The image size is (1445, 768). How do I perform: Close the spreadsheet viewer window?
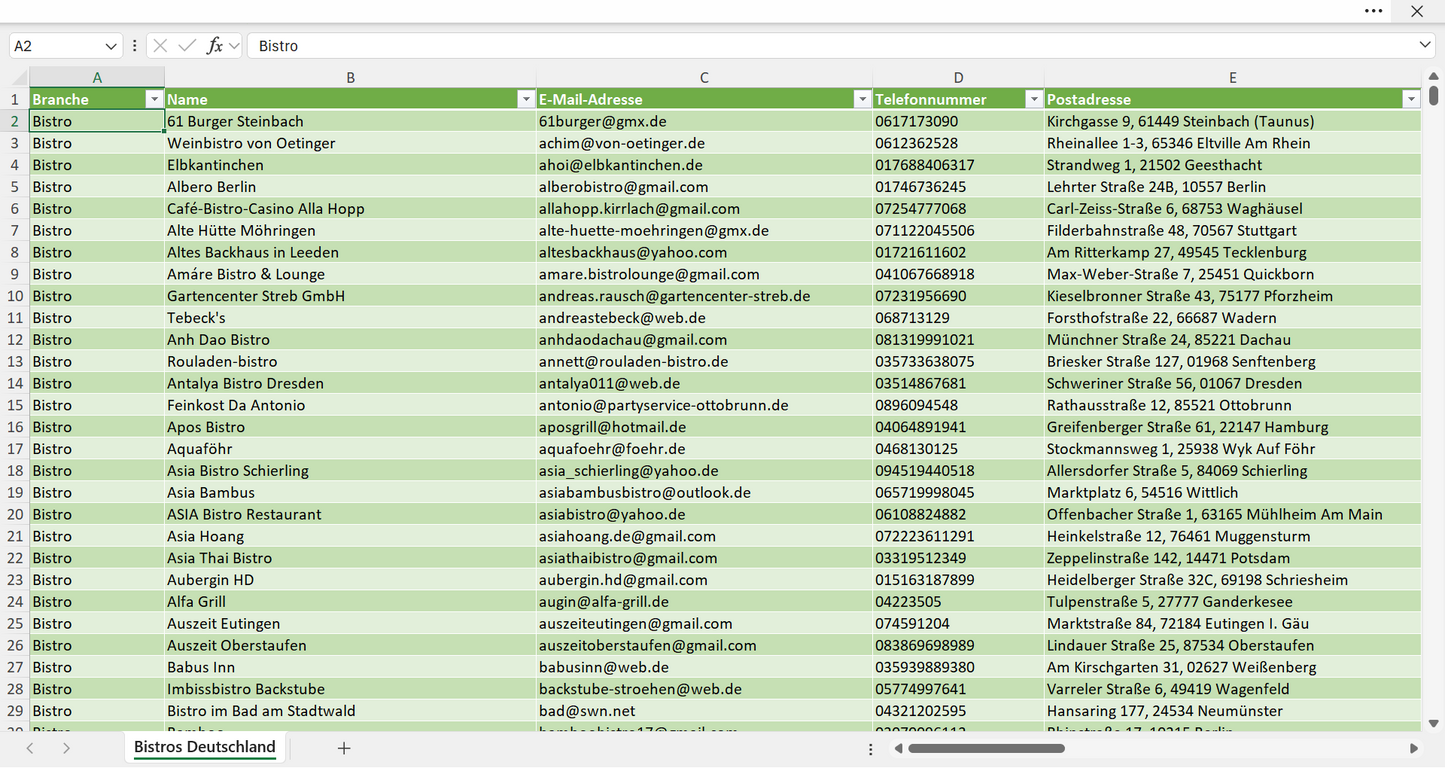1417,11
